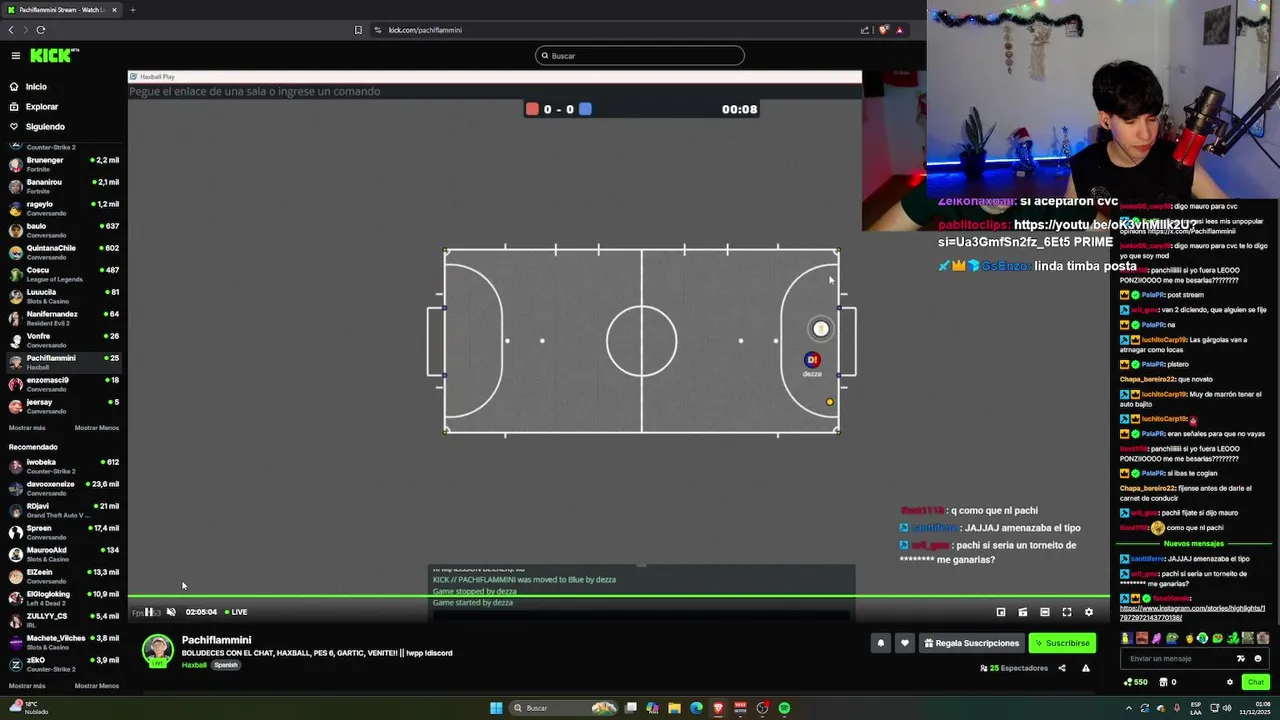The image size is (1280, 720).
Task: Follow channel with heart button
Action: point(905,643)
